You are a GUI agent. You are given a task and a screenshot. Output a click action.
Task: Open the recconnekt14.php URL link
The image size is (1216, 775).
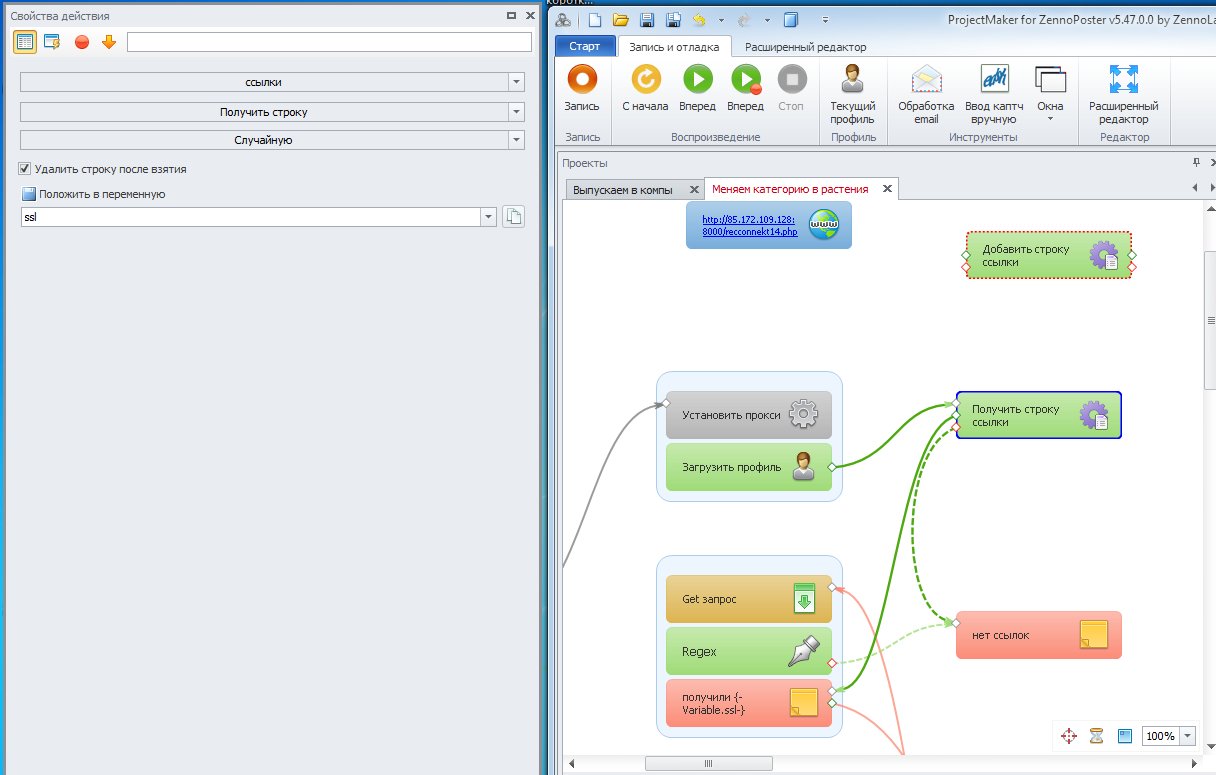pos(748,225)
